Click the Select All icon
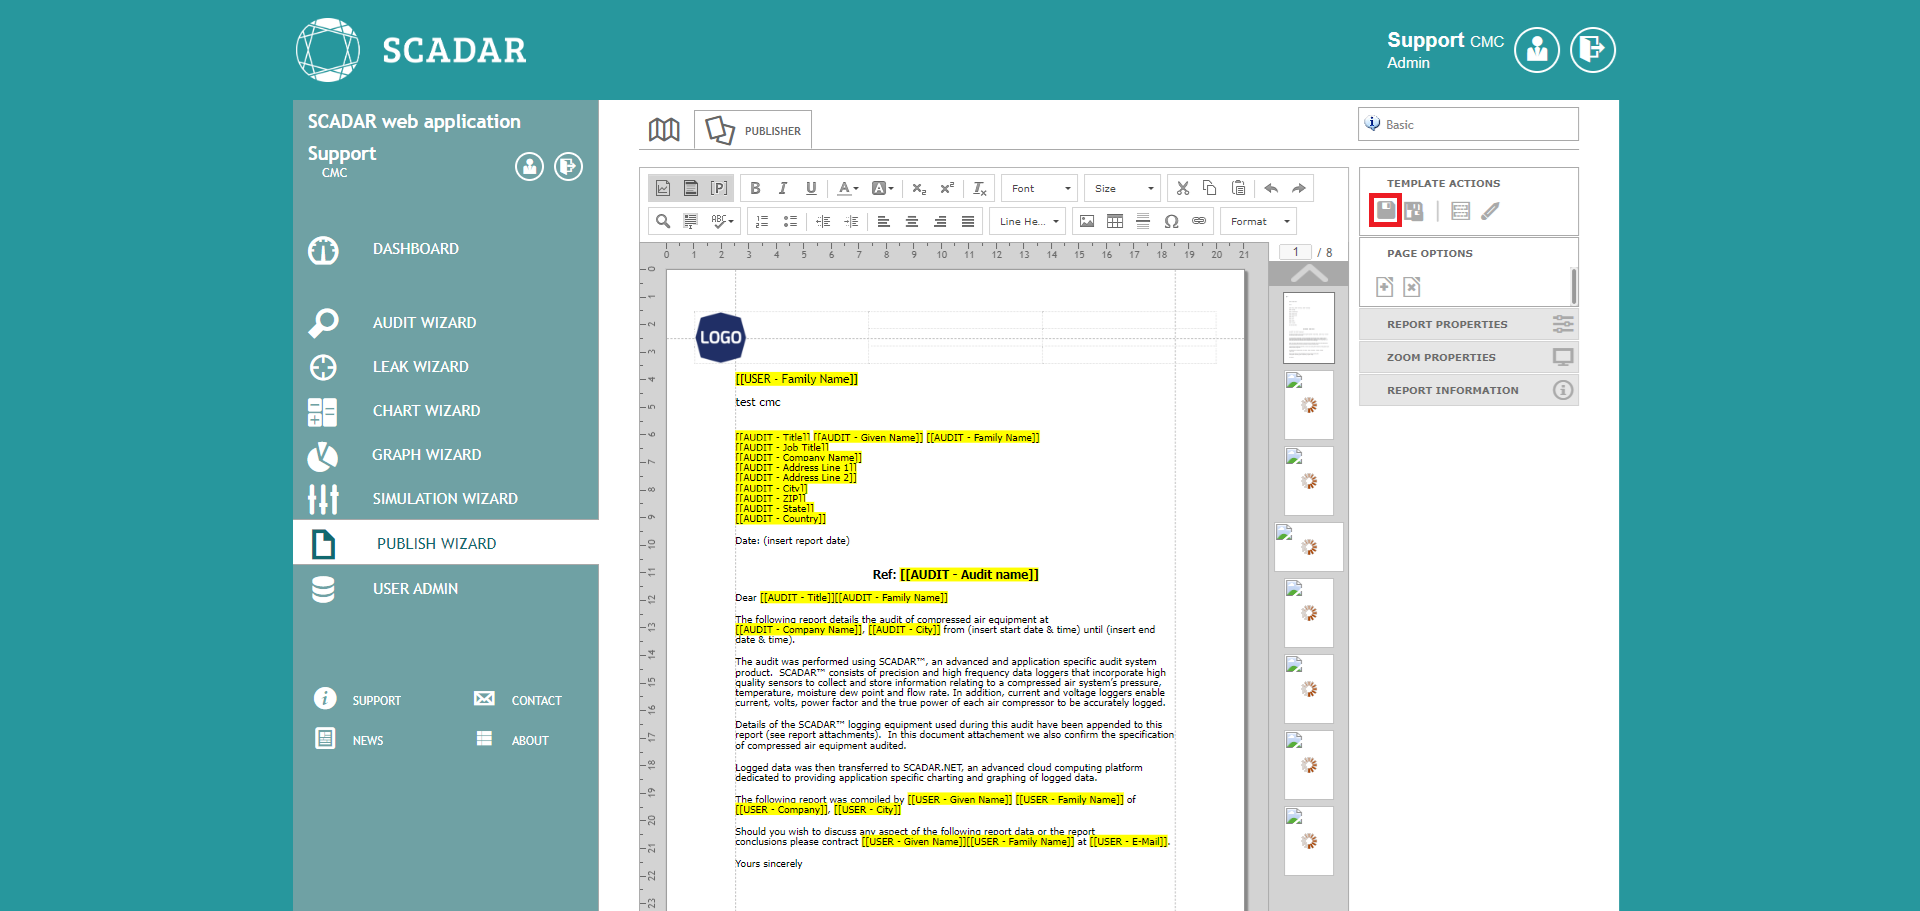Screen dimensions: 1920x911 pyautogui.click(x=691, y=221)
